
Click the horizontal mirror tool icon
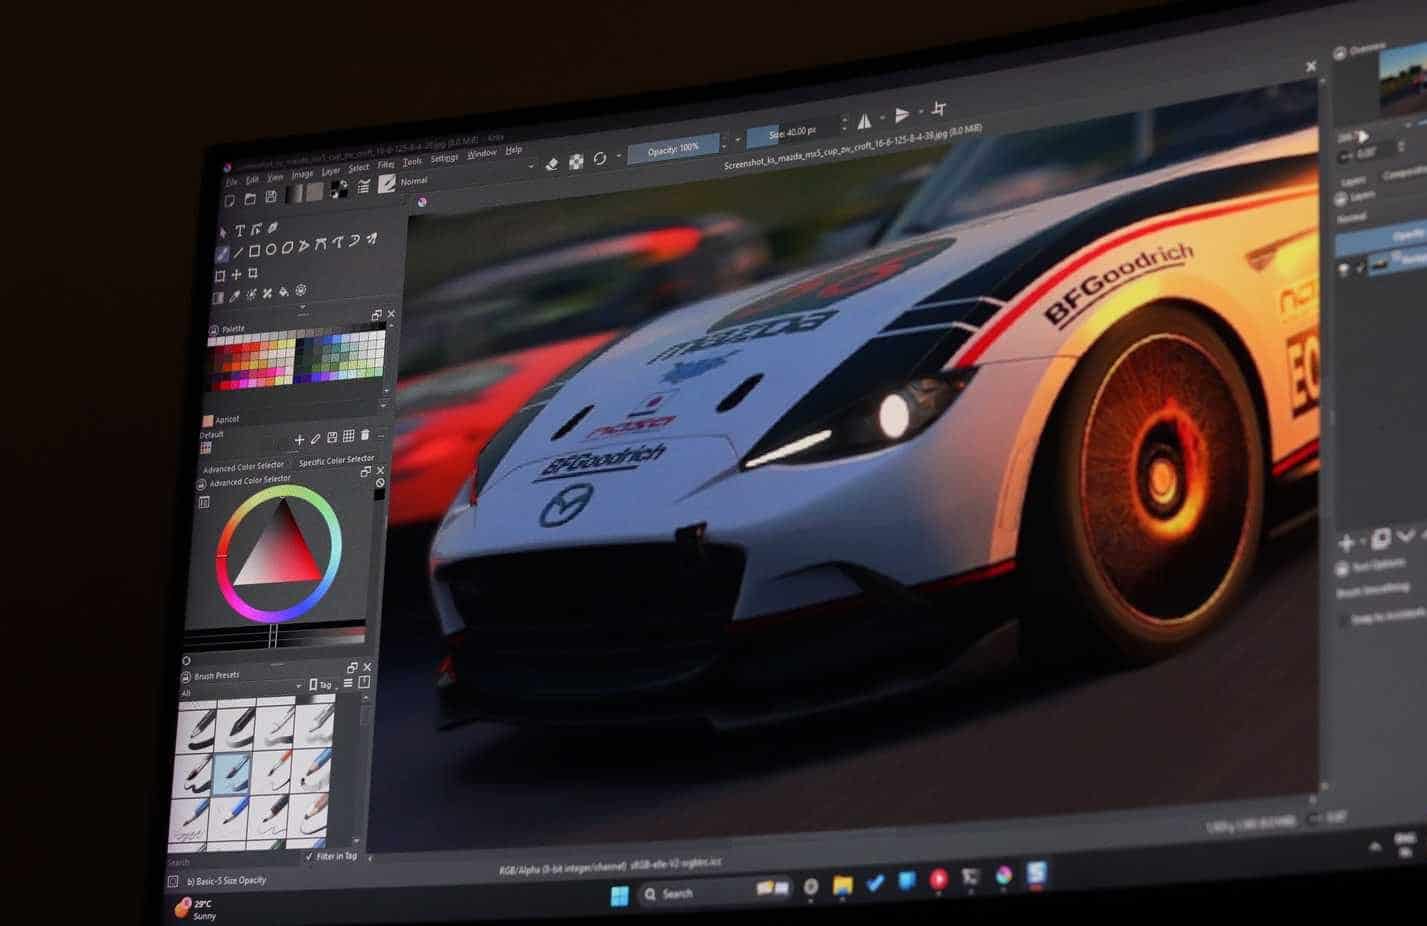point(864,121)
